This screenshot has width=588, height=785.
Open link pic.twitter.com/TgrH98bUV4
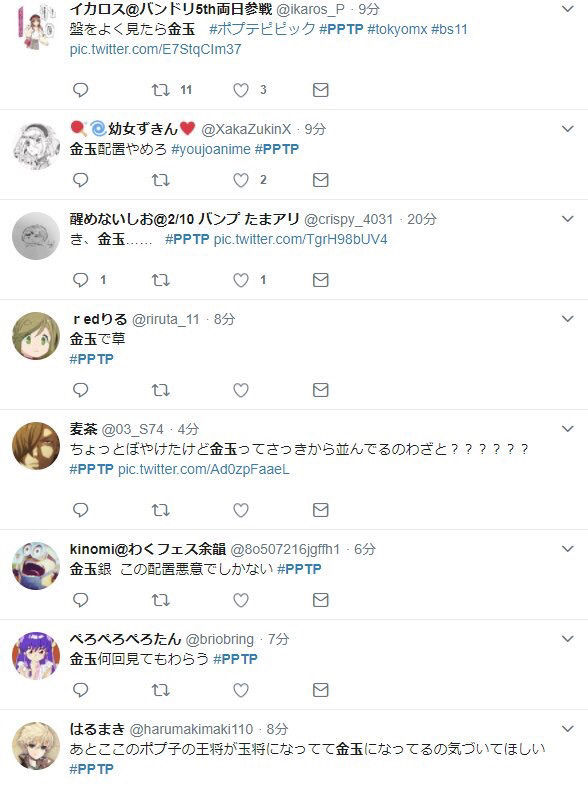(300, 239)
